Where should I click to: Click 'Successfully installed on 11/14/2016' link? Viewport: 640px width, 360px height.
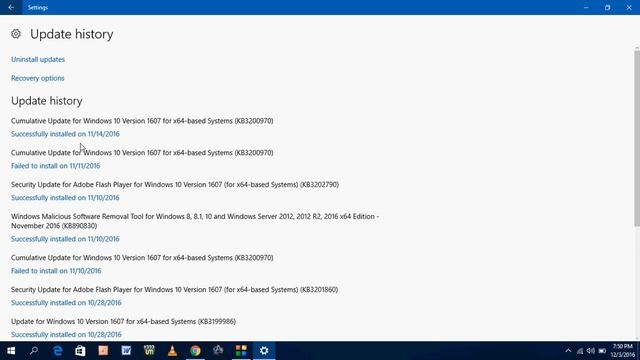[65, 134]
